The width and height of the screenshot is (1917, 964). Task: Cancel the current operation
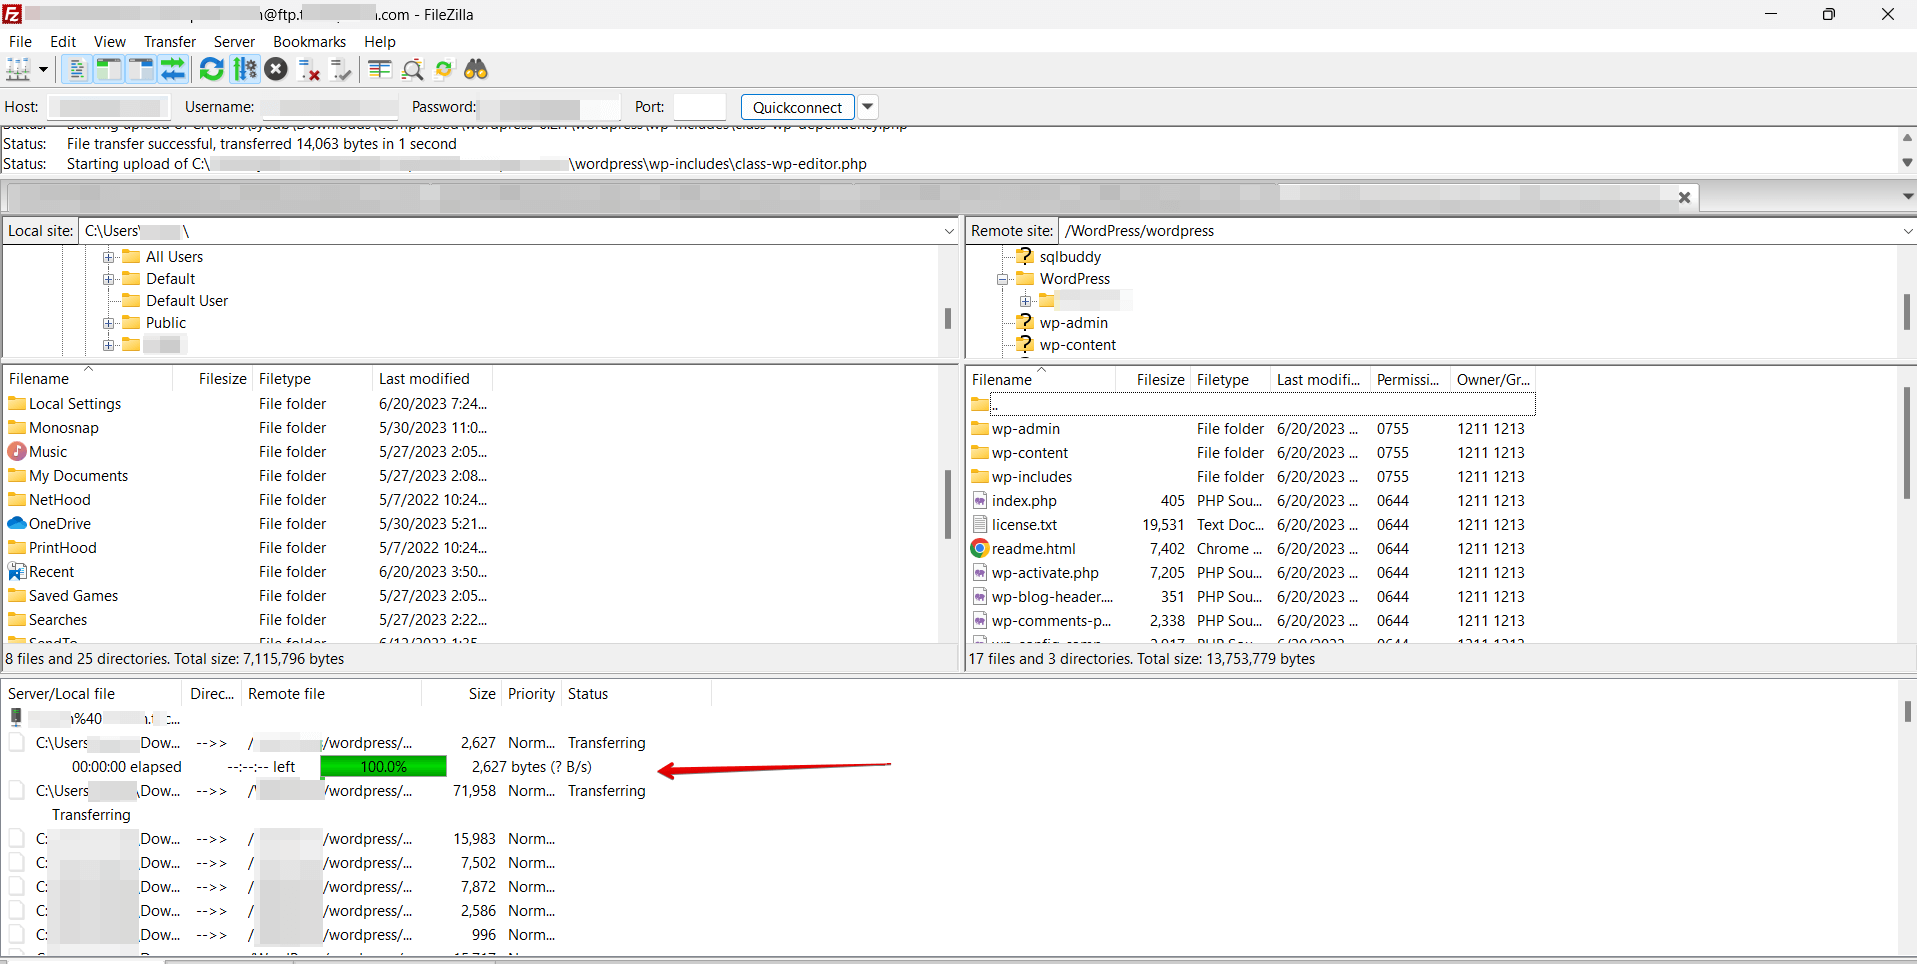pos(277,70)
